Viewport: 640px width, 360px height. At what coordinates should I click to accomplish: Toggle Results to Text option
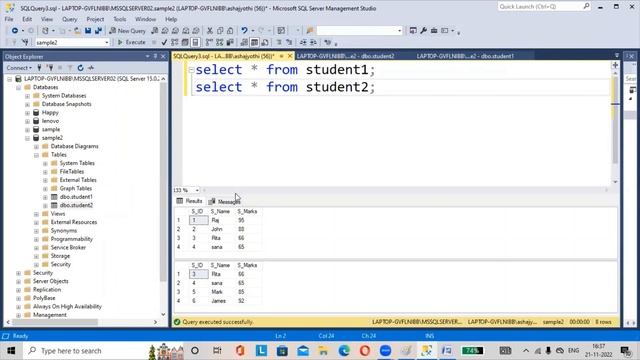[x=244, y=42]
